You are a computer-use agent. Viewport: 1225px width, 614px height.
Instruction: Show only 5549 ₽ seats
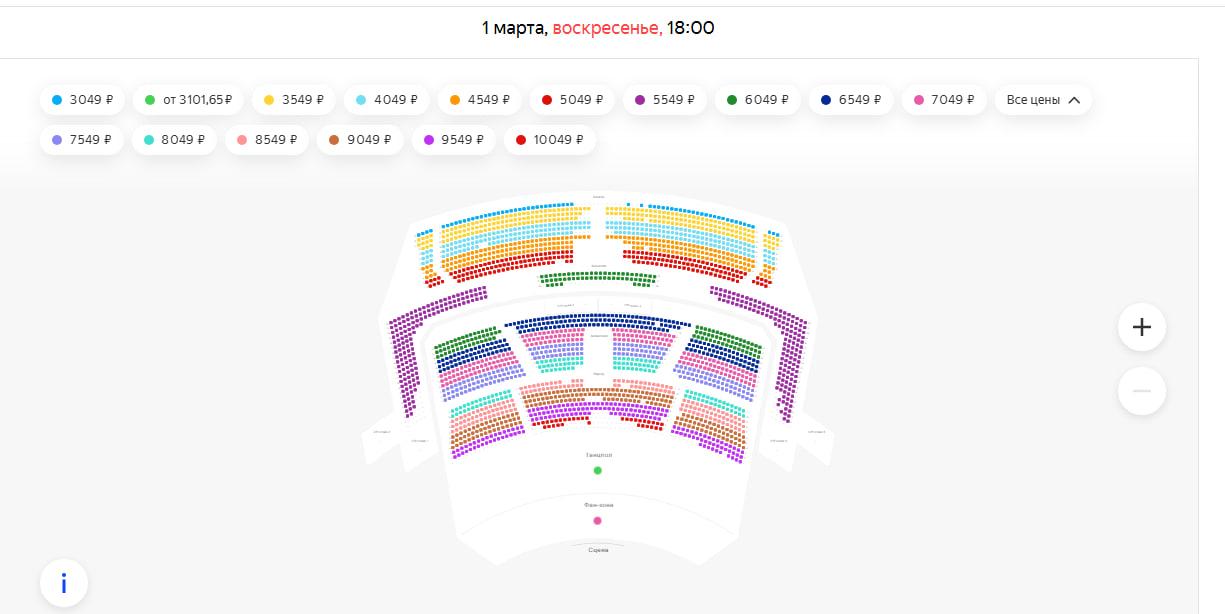[x=664, y=100]
